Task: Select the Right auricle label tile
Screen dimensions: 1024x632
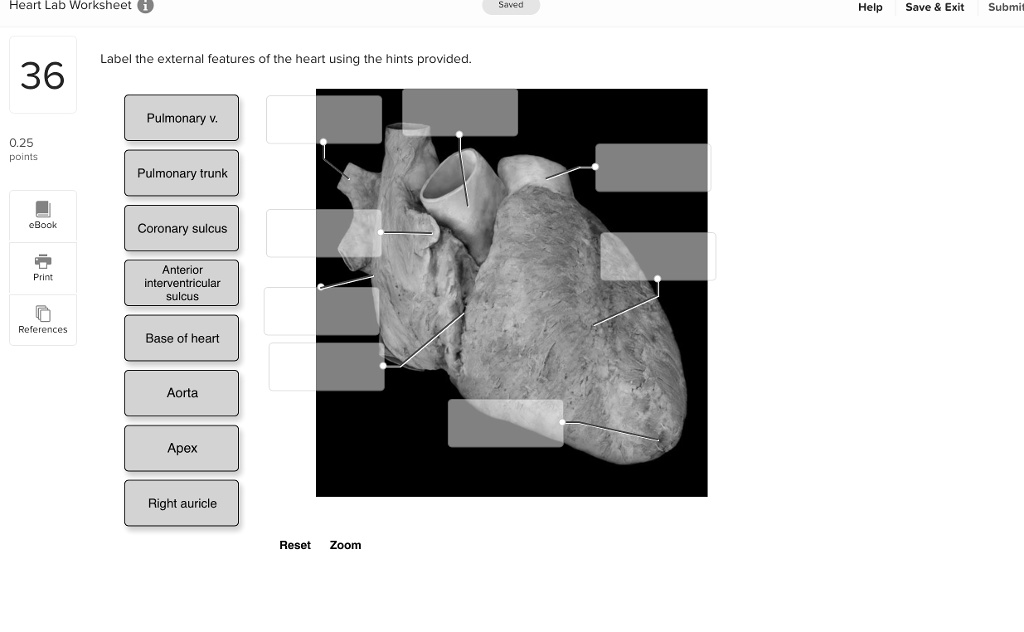Action: click(181, 503)
